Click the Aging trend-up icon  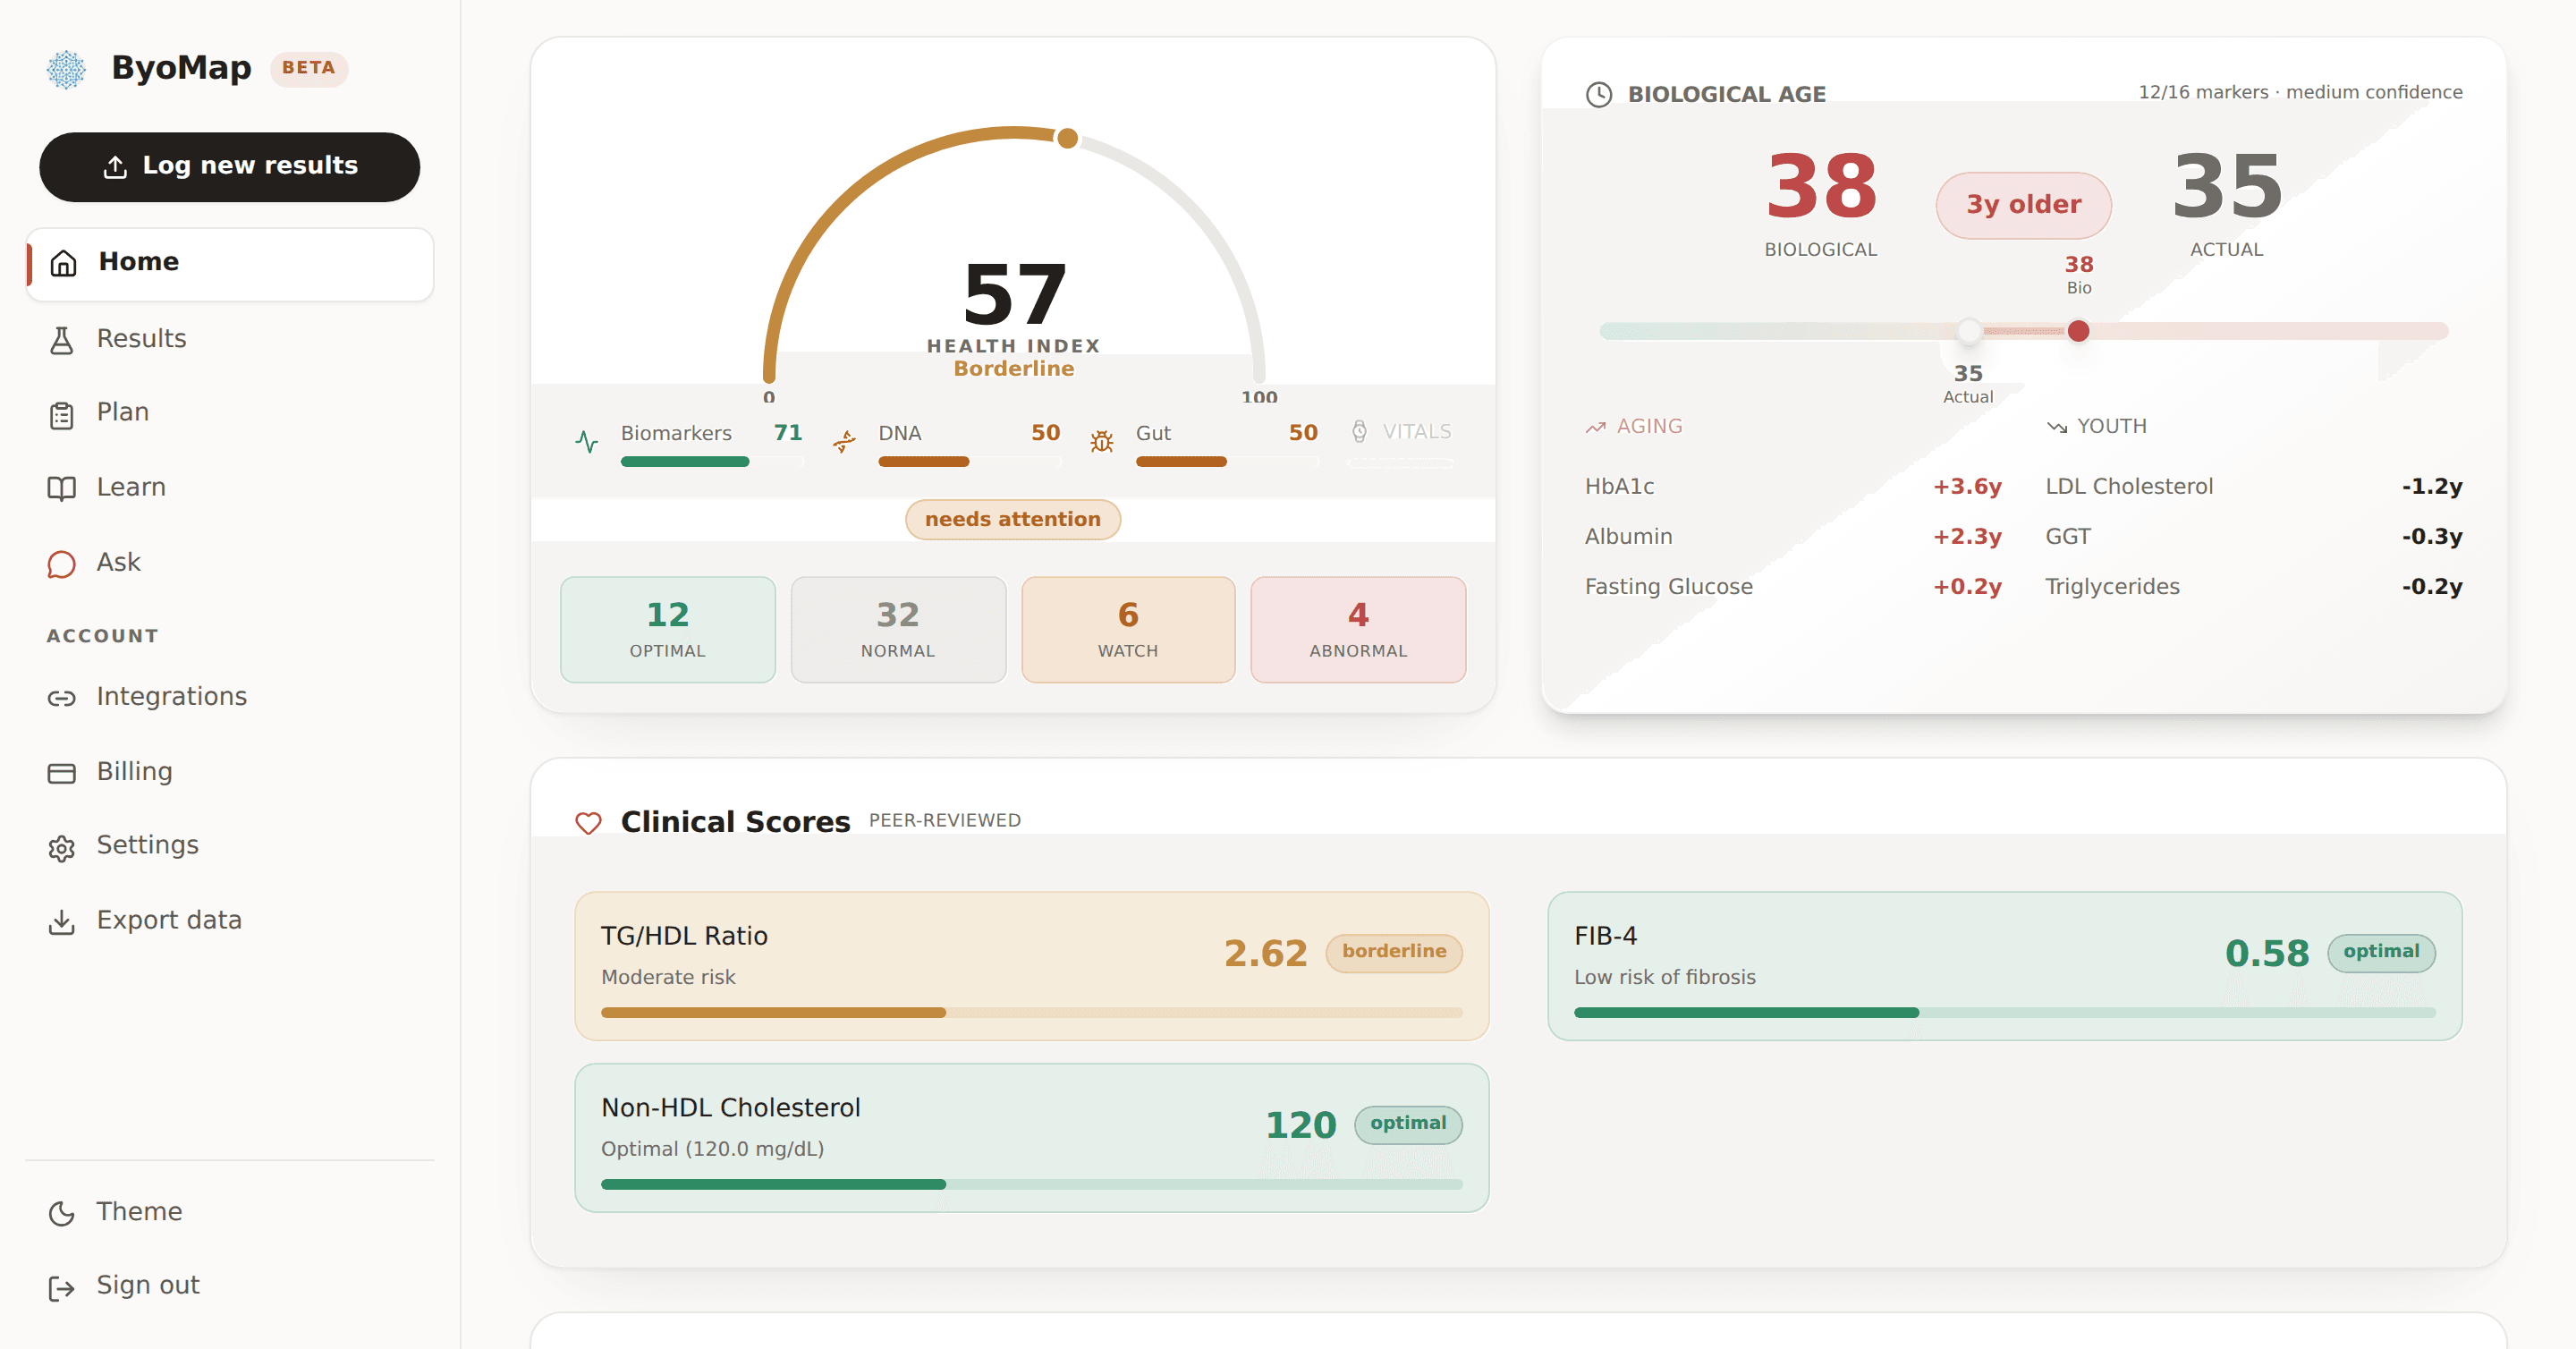pyautogui.click(x=1595, y=427)
